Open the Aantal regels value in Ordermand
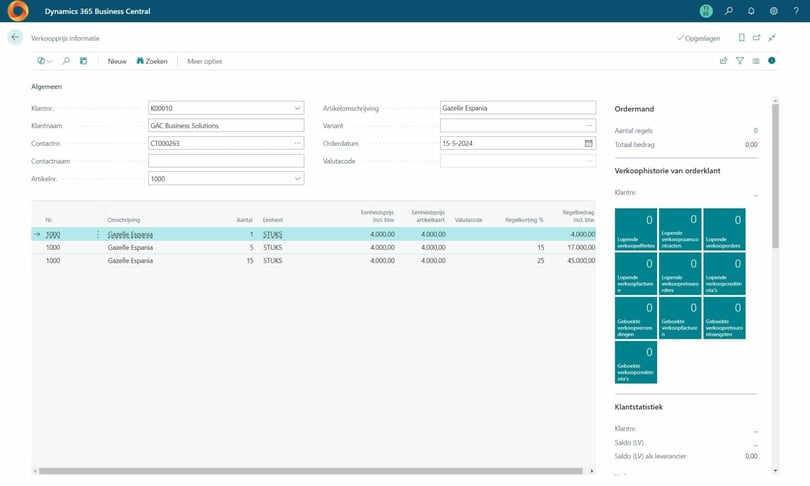Image resolution: width=810 pixels, height=486 pixels. coord(755,131)
